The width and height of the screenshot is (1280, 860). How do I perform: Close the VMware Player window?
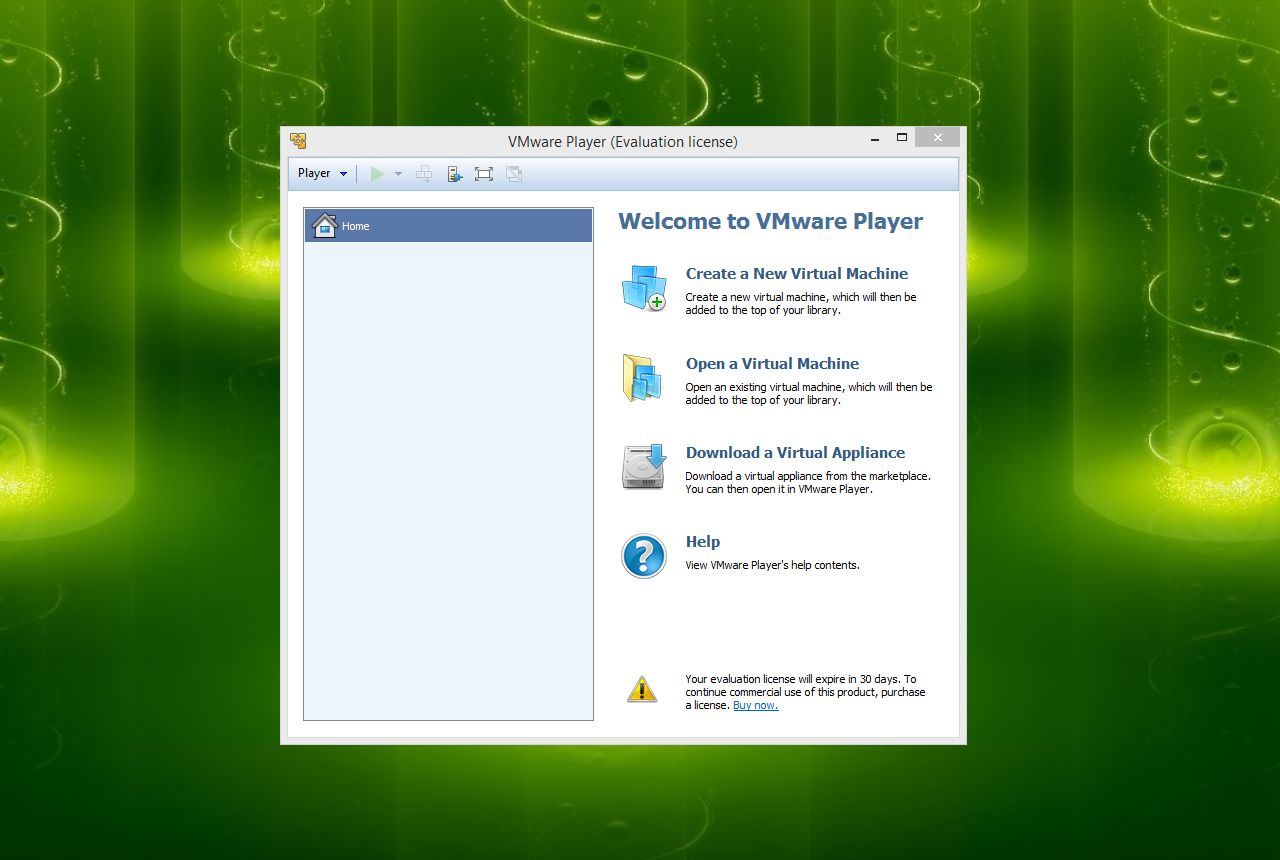coord(937,137)
